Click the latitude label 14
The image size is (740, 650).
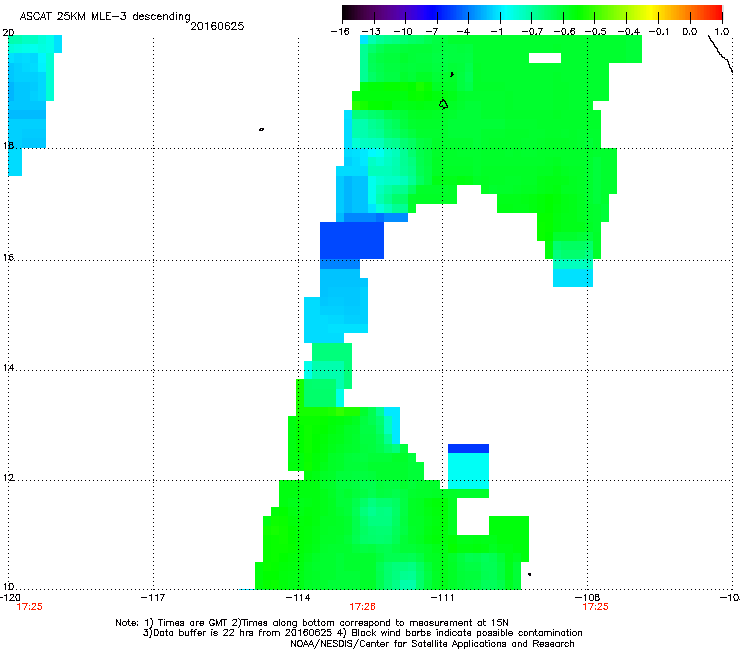(8, 367)
